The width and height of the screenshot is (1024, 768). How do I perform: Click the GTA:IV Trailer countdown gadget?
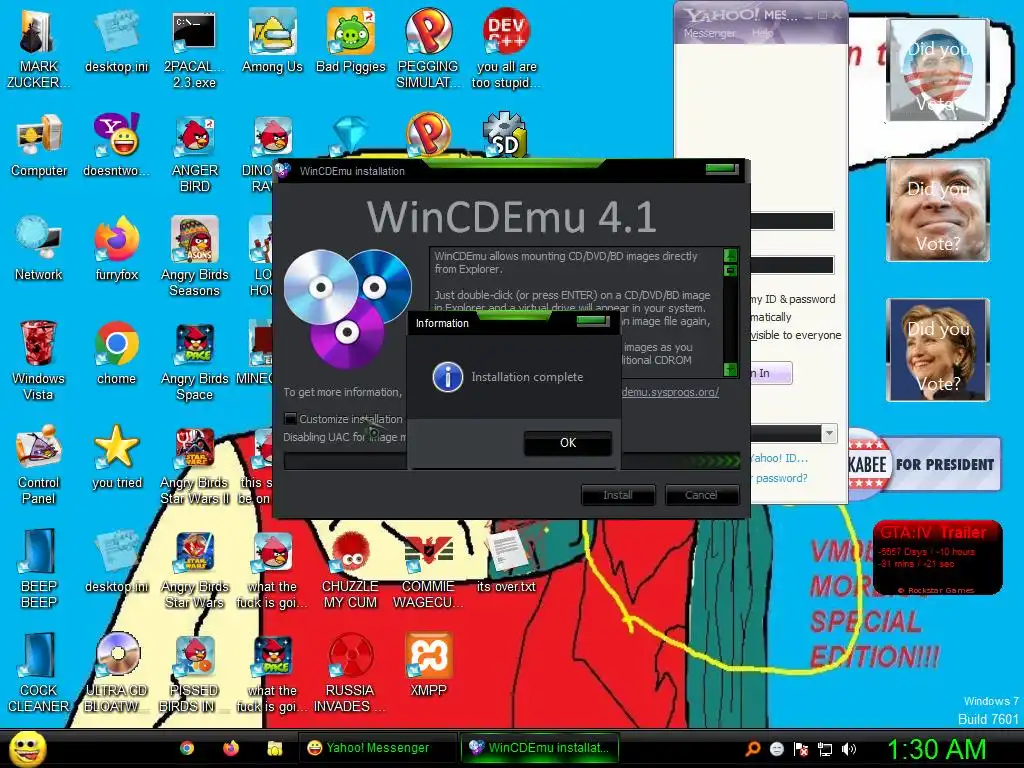(937, 557)
